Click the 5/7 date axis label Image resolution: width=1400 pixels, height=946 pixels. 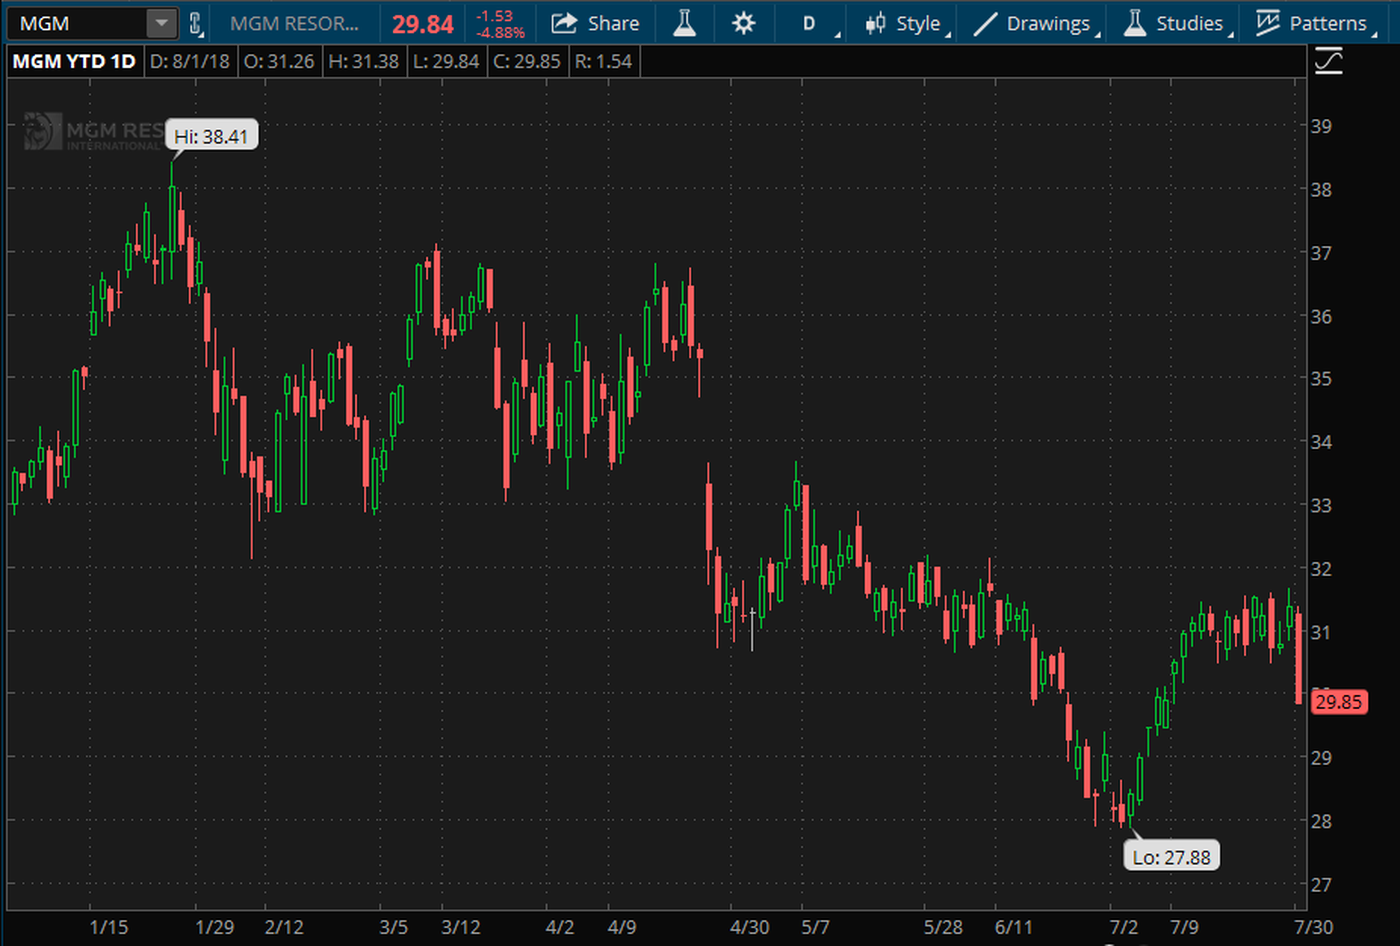pyautogui.click(x=815, y=927)
